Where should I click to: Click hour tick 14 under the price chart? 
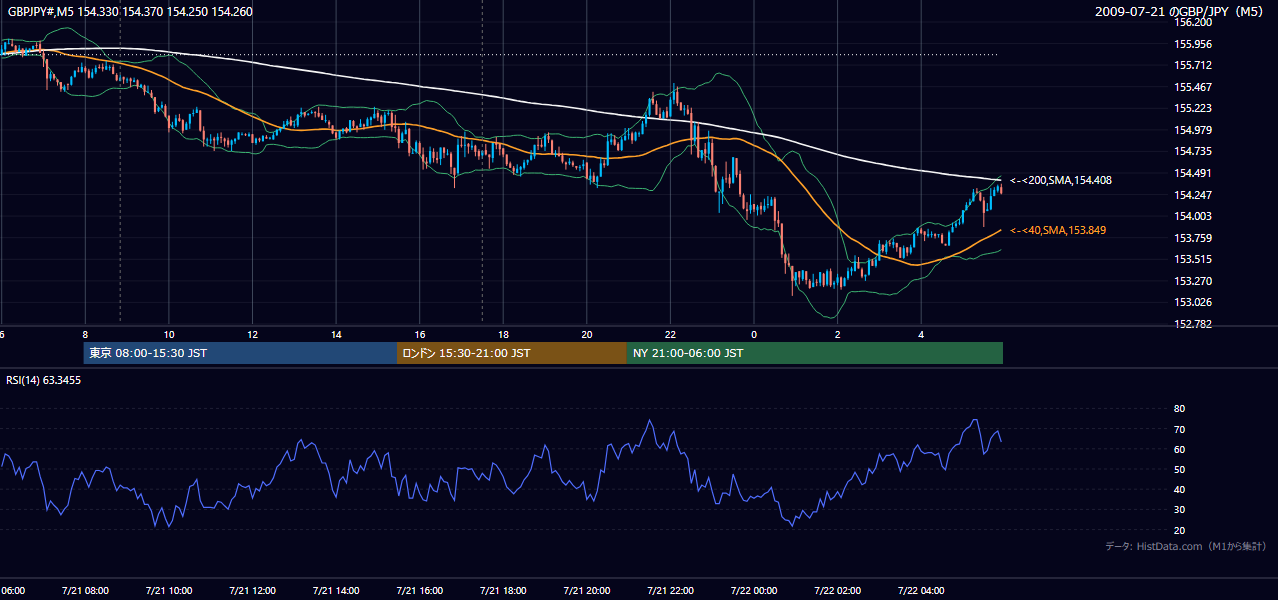click(336, 335)
